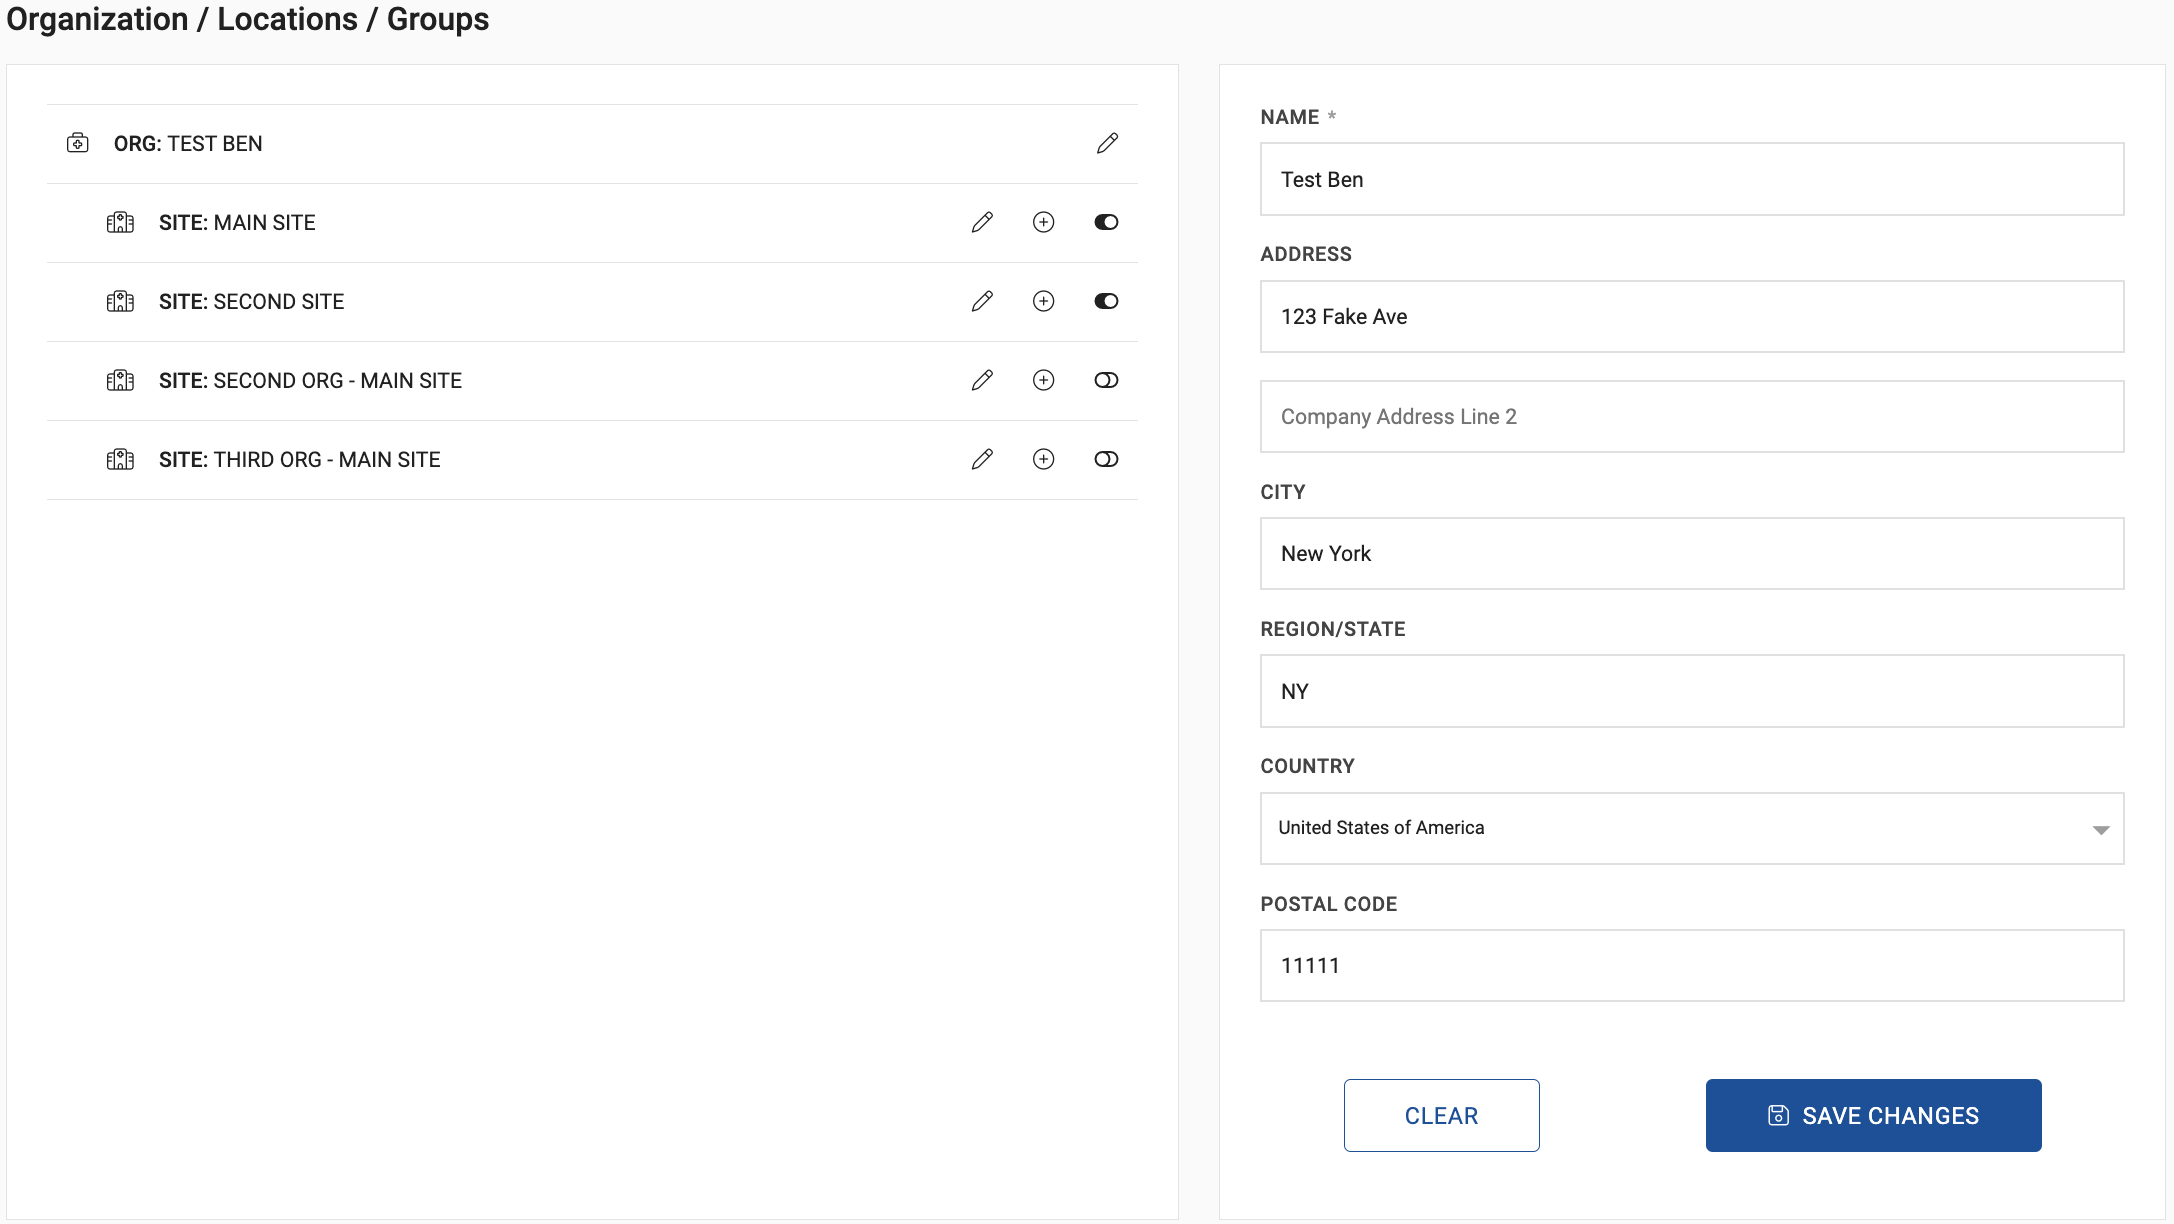Click the Clear button

1441,1115
